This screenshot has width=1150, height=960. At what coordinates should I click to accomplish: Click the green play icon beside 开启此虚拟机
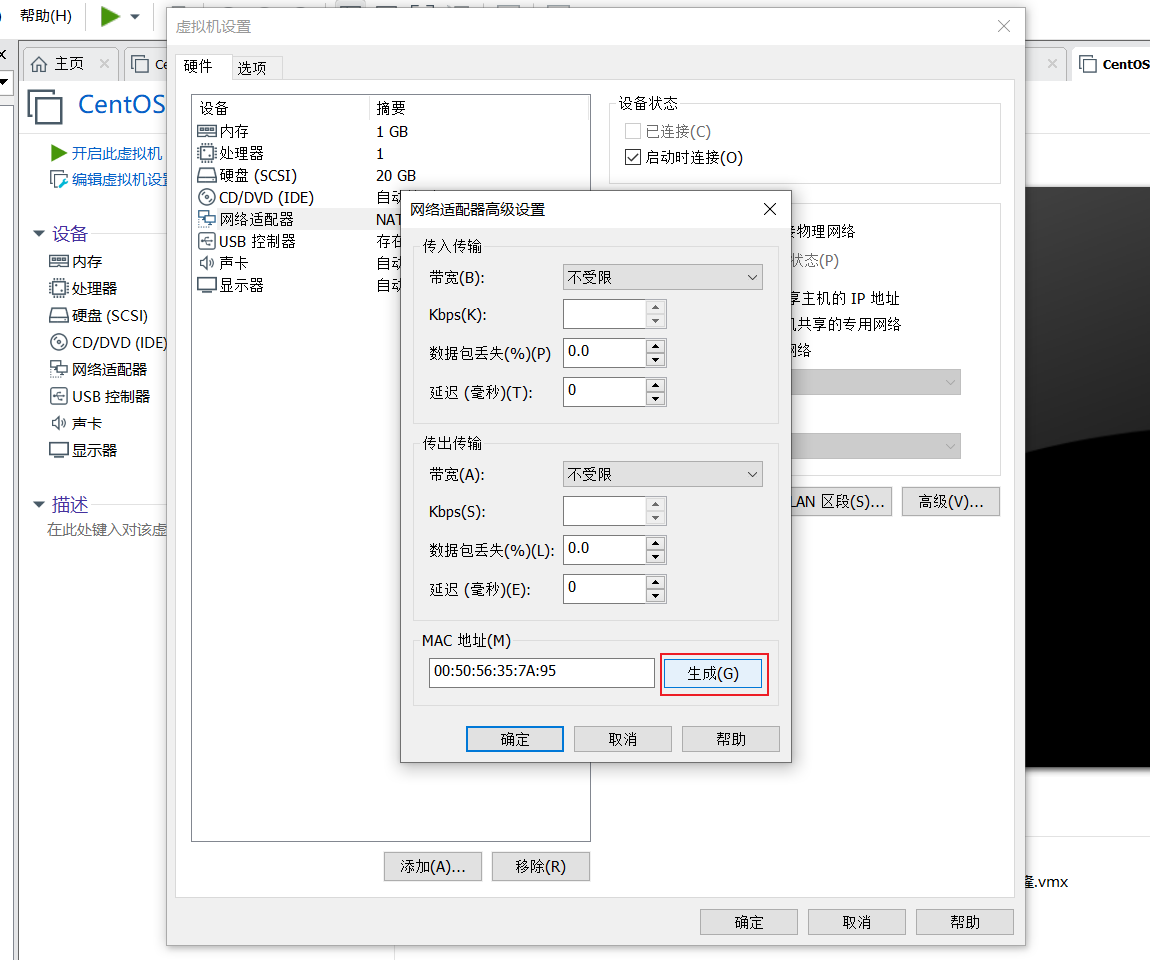point(59,153)
